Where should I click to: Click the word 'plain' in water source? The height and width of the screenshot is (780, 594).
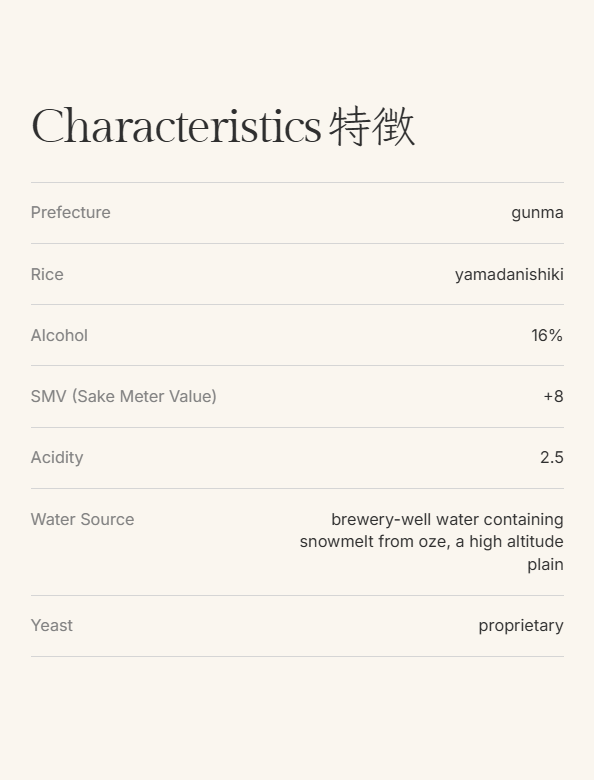545,565
